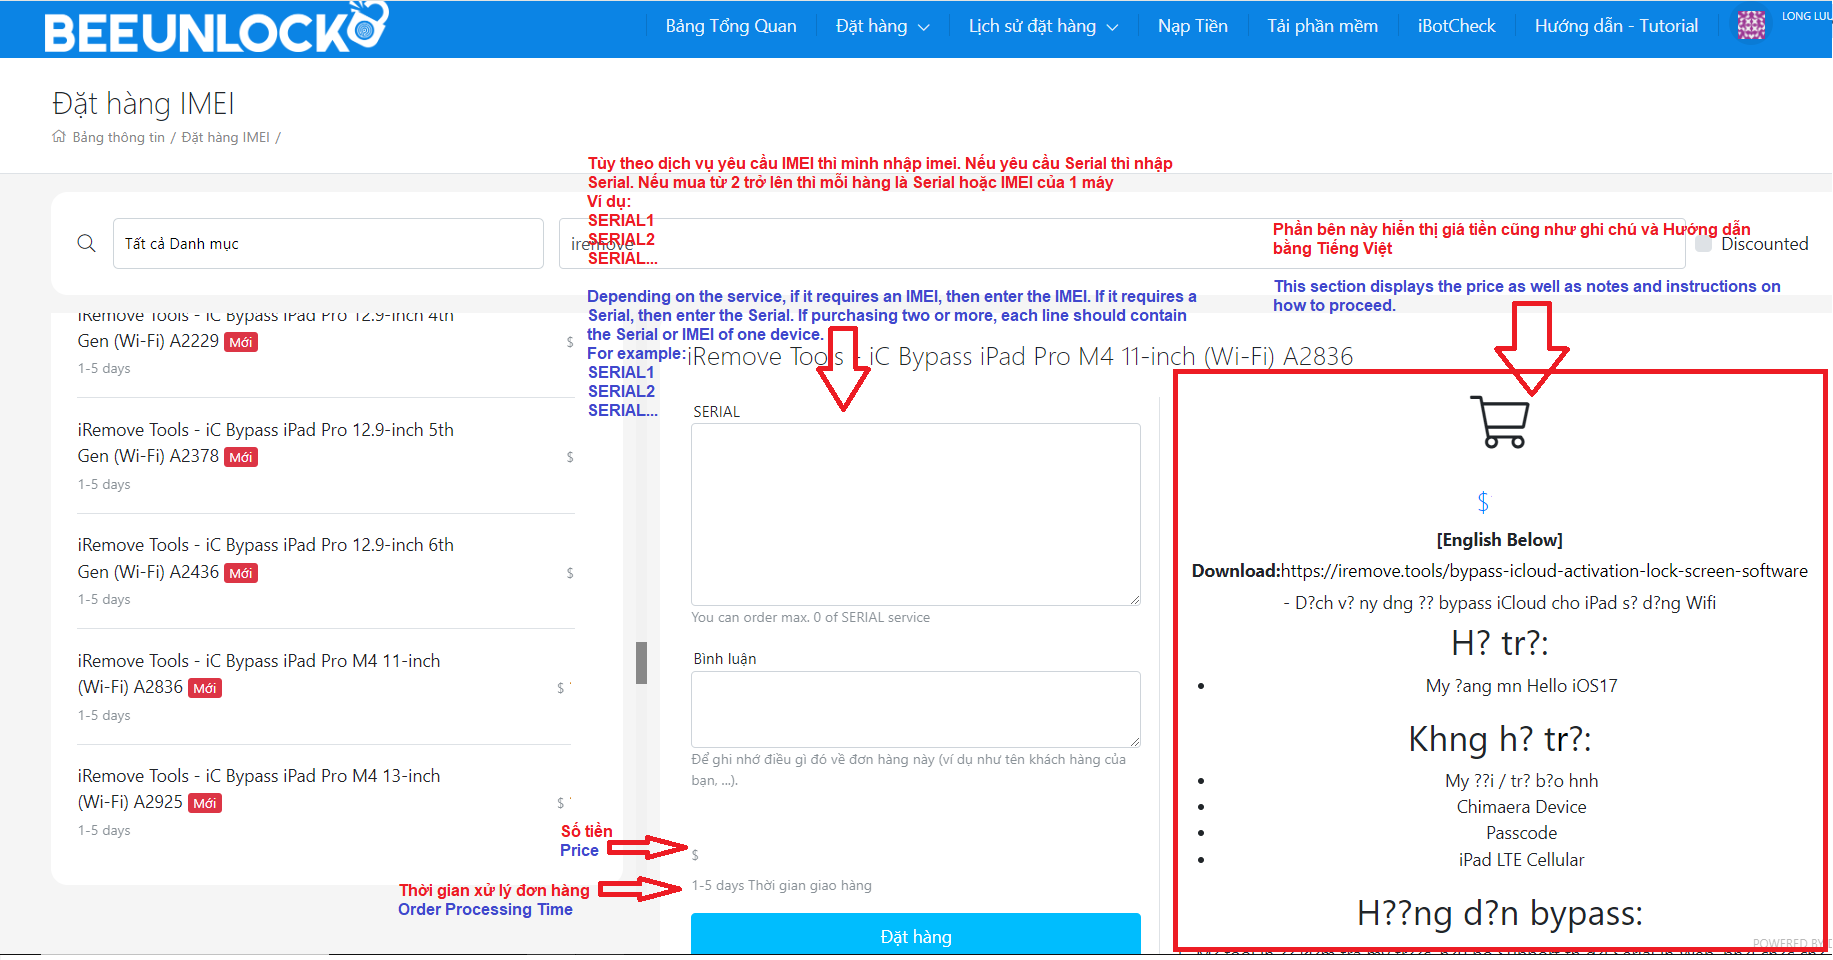Open Tải phần mềm menu item
Viewport: 1833px width, 960px height.
[1322, 26]
